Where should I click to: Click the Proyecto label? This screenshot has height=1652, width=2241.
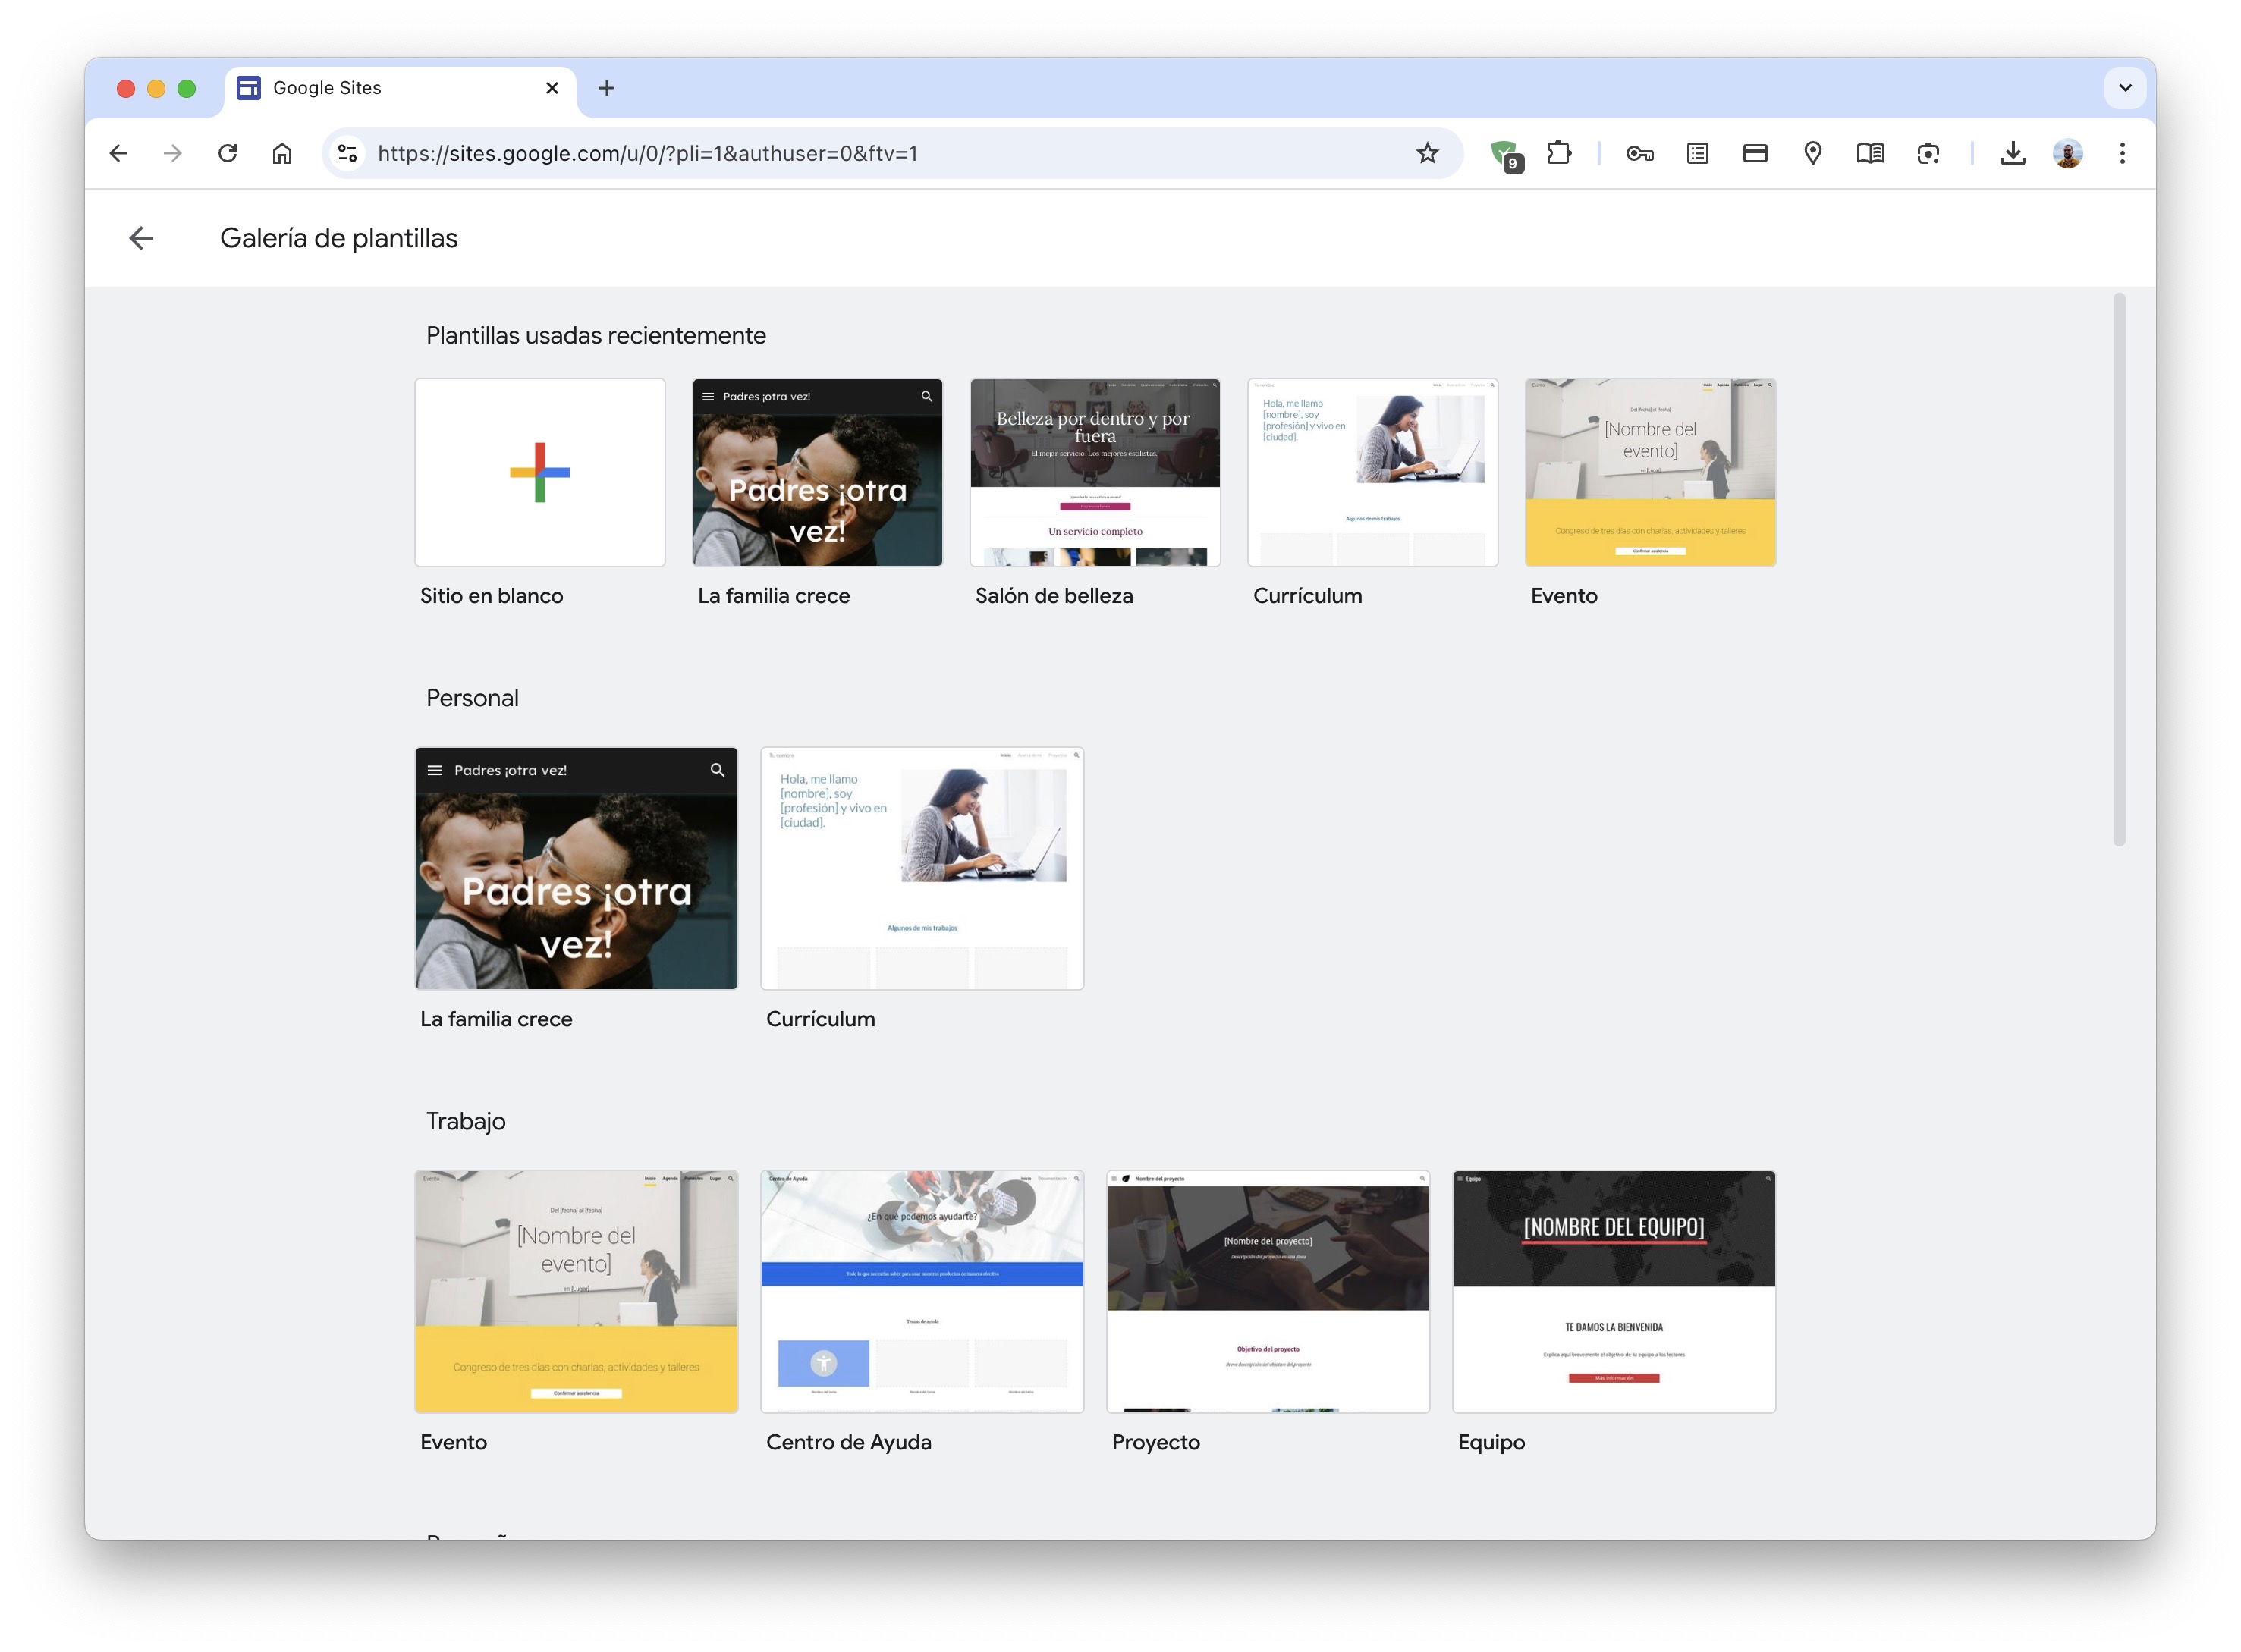(x=1156, y=1442)
